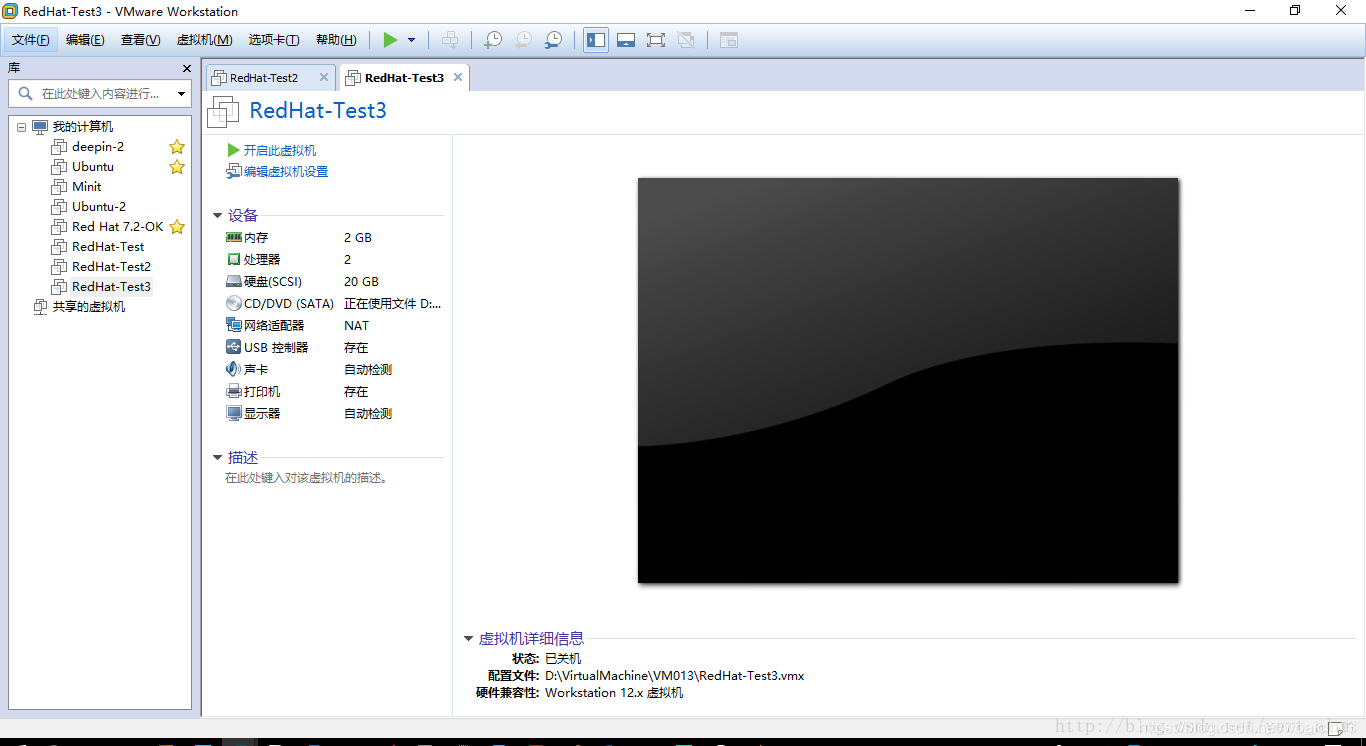Toggle favorite star on Ubuntu VM
1366x746 pixels.
pos(177,166)
